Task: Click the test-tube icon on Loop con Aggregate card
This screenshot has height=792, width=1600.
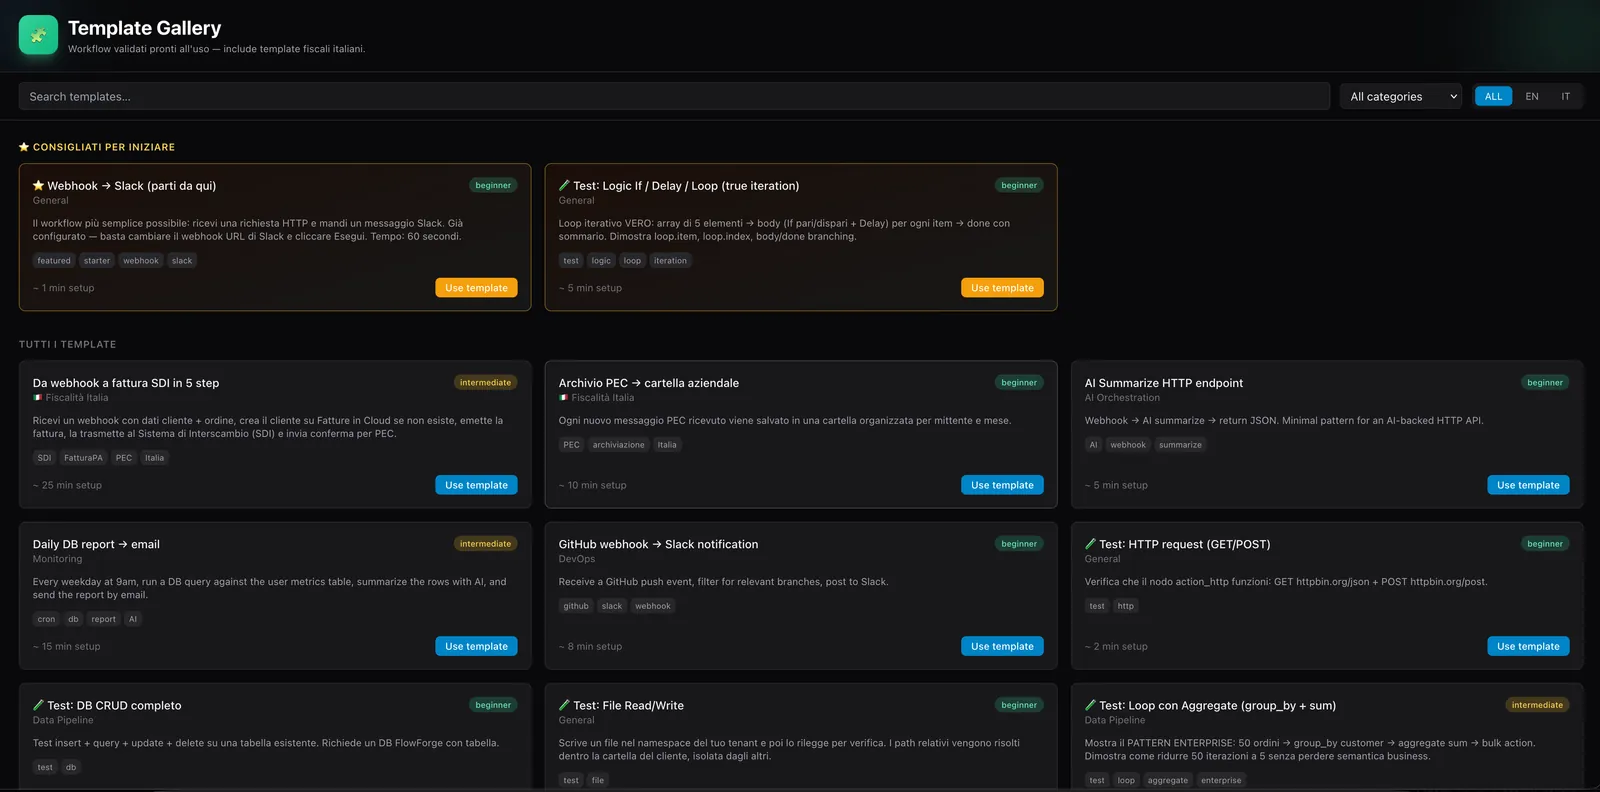Action: point(1090,705)
